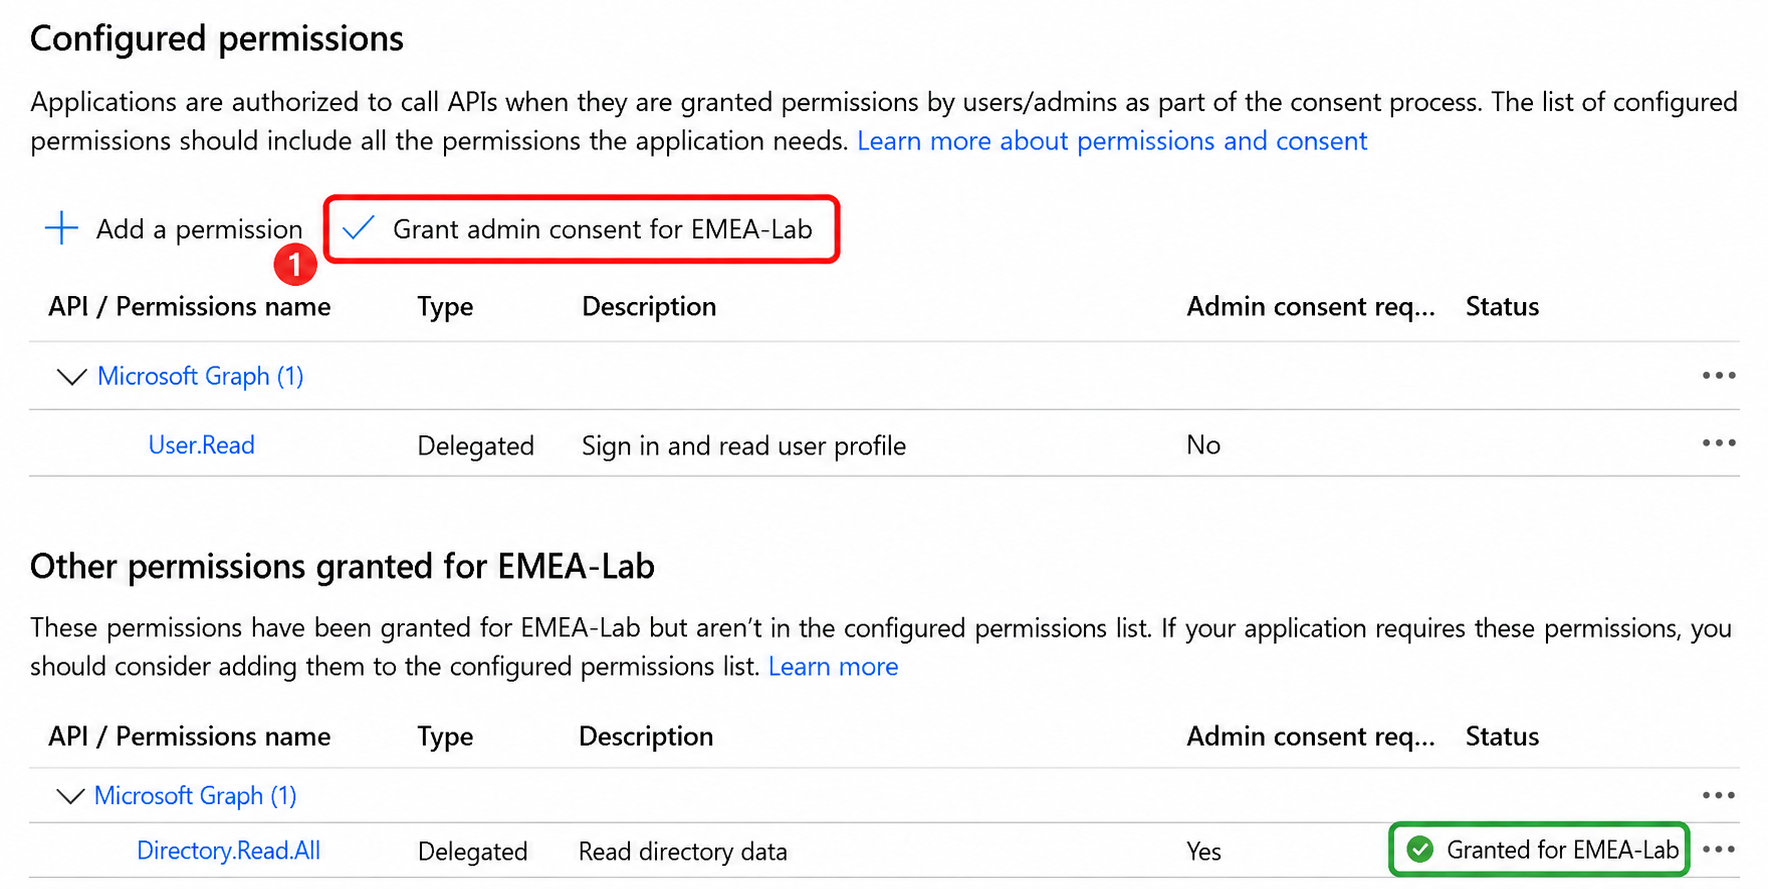Click Granted for EMEA-Lab status text

[1562, 850]
